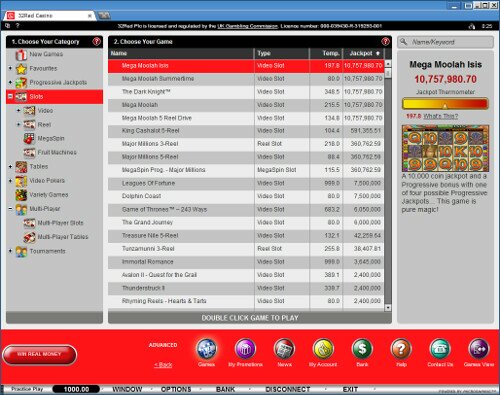Select Variety Games category icon
Screen dimensions: 500x395
(21, 195)
